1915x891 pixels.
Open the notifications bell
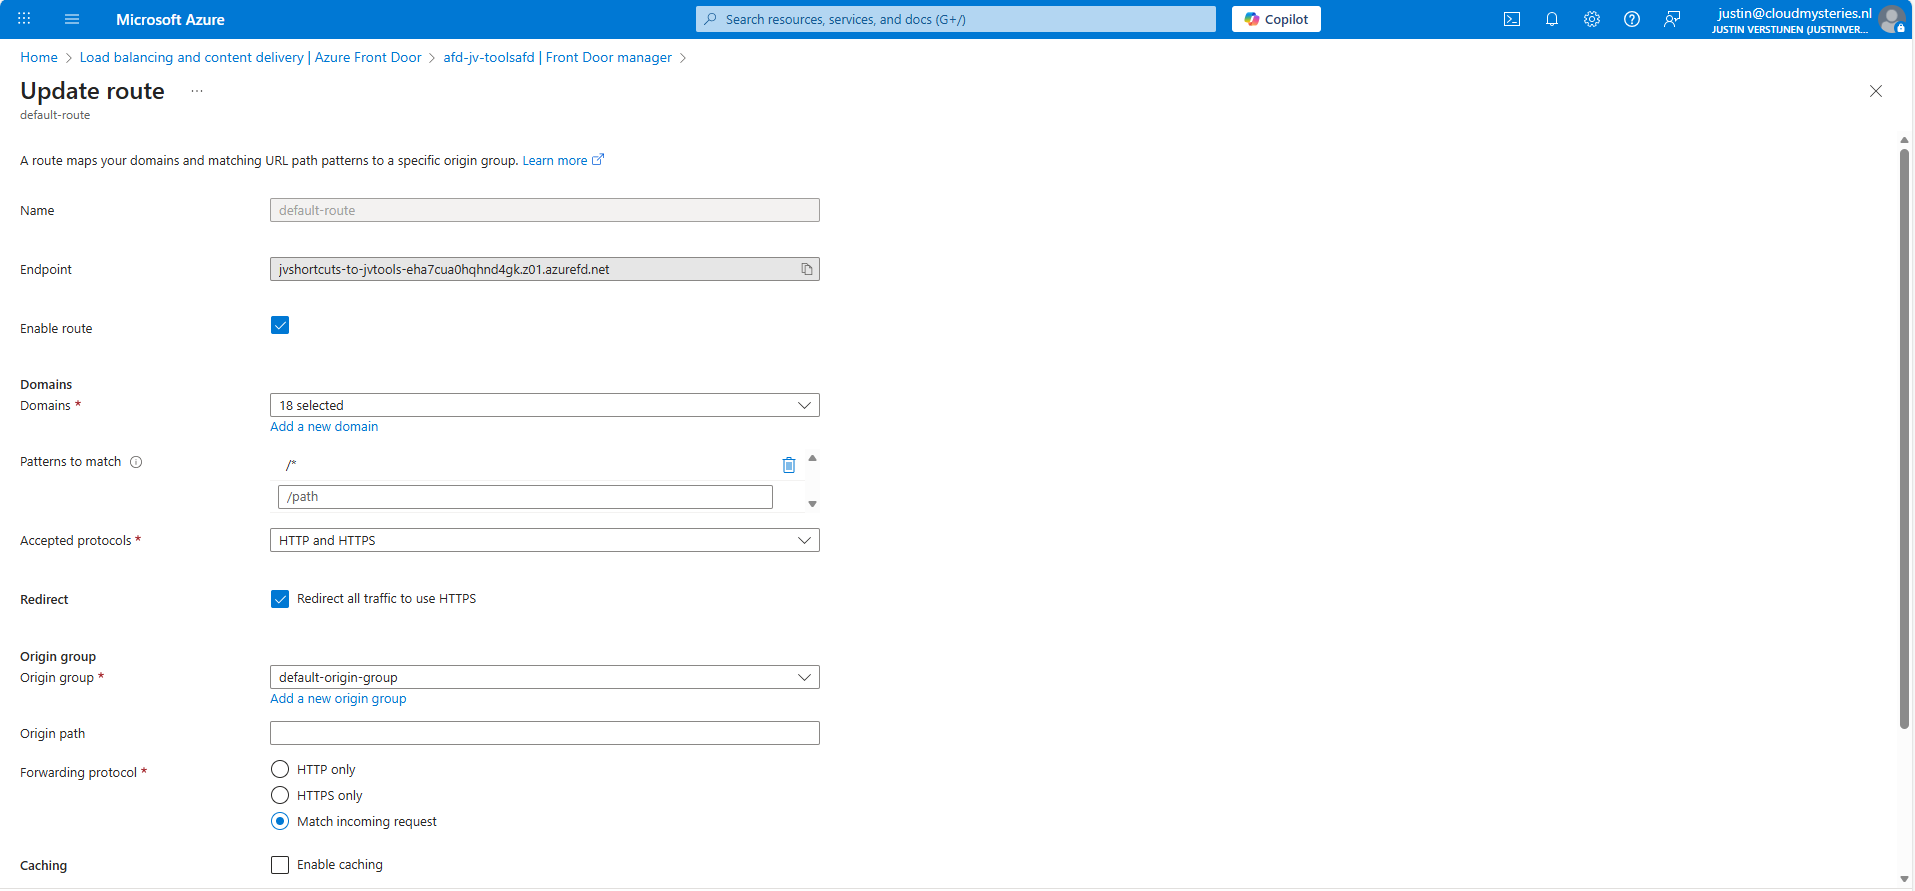tap(1551, 19)
